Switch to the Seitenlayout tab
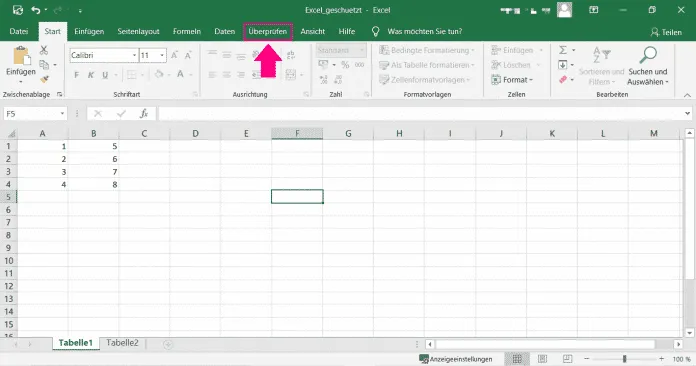Image resolution: width=696 pixels, height=366 pixels. (x=138, y=31)
